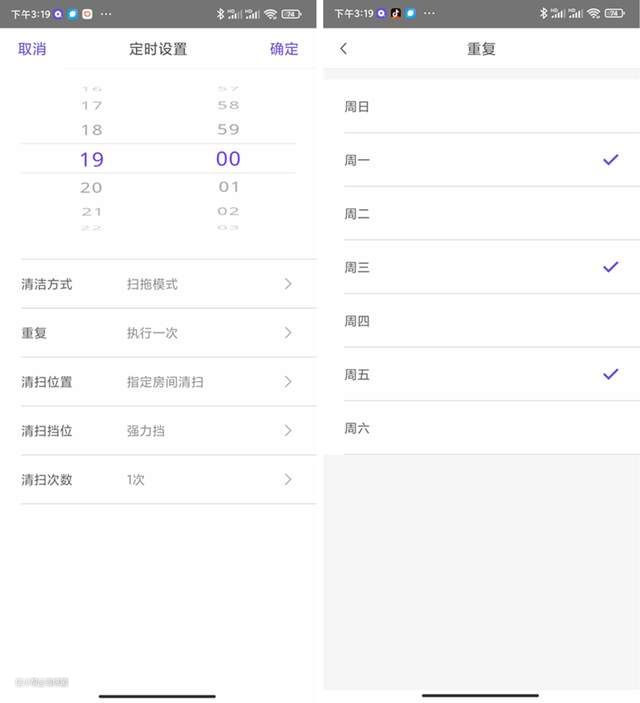The height and width of the screenshot is (703, 640).
Task: Expand 清扫挡位 chevron arrow
Action: pos(288,431)
